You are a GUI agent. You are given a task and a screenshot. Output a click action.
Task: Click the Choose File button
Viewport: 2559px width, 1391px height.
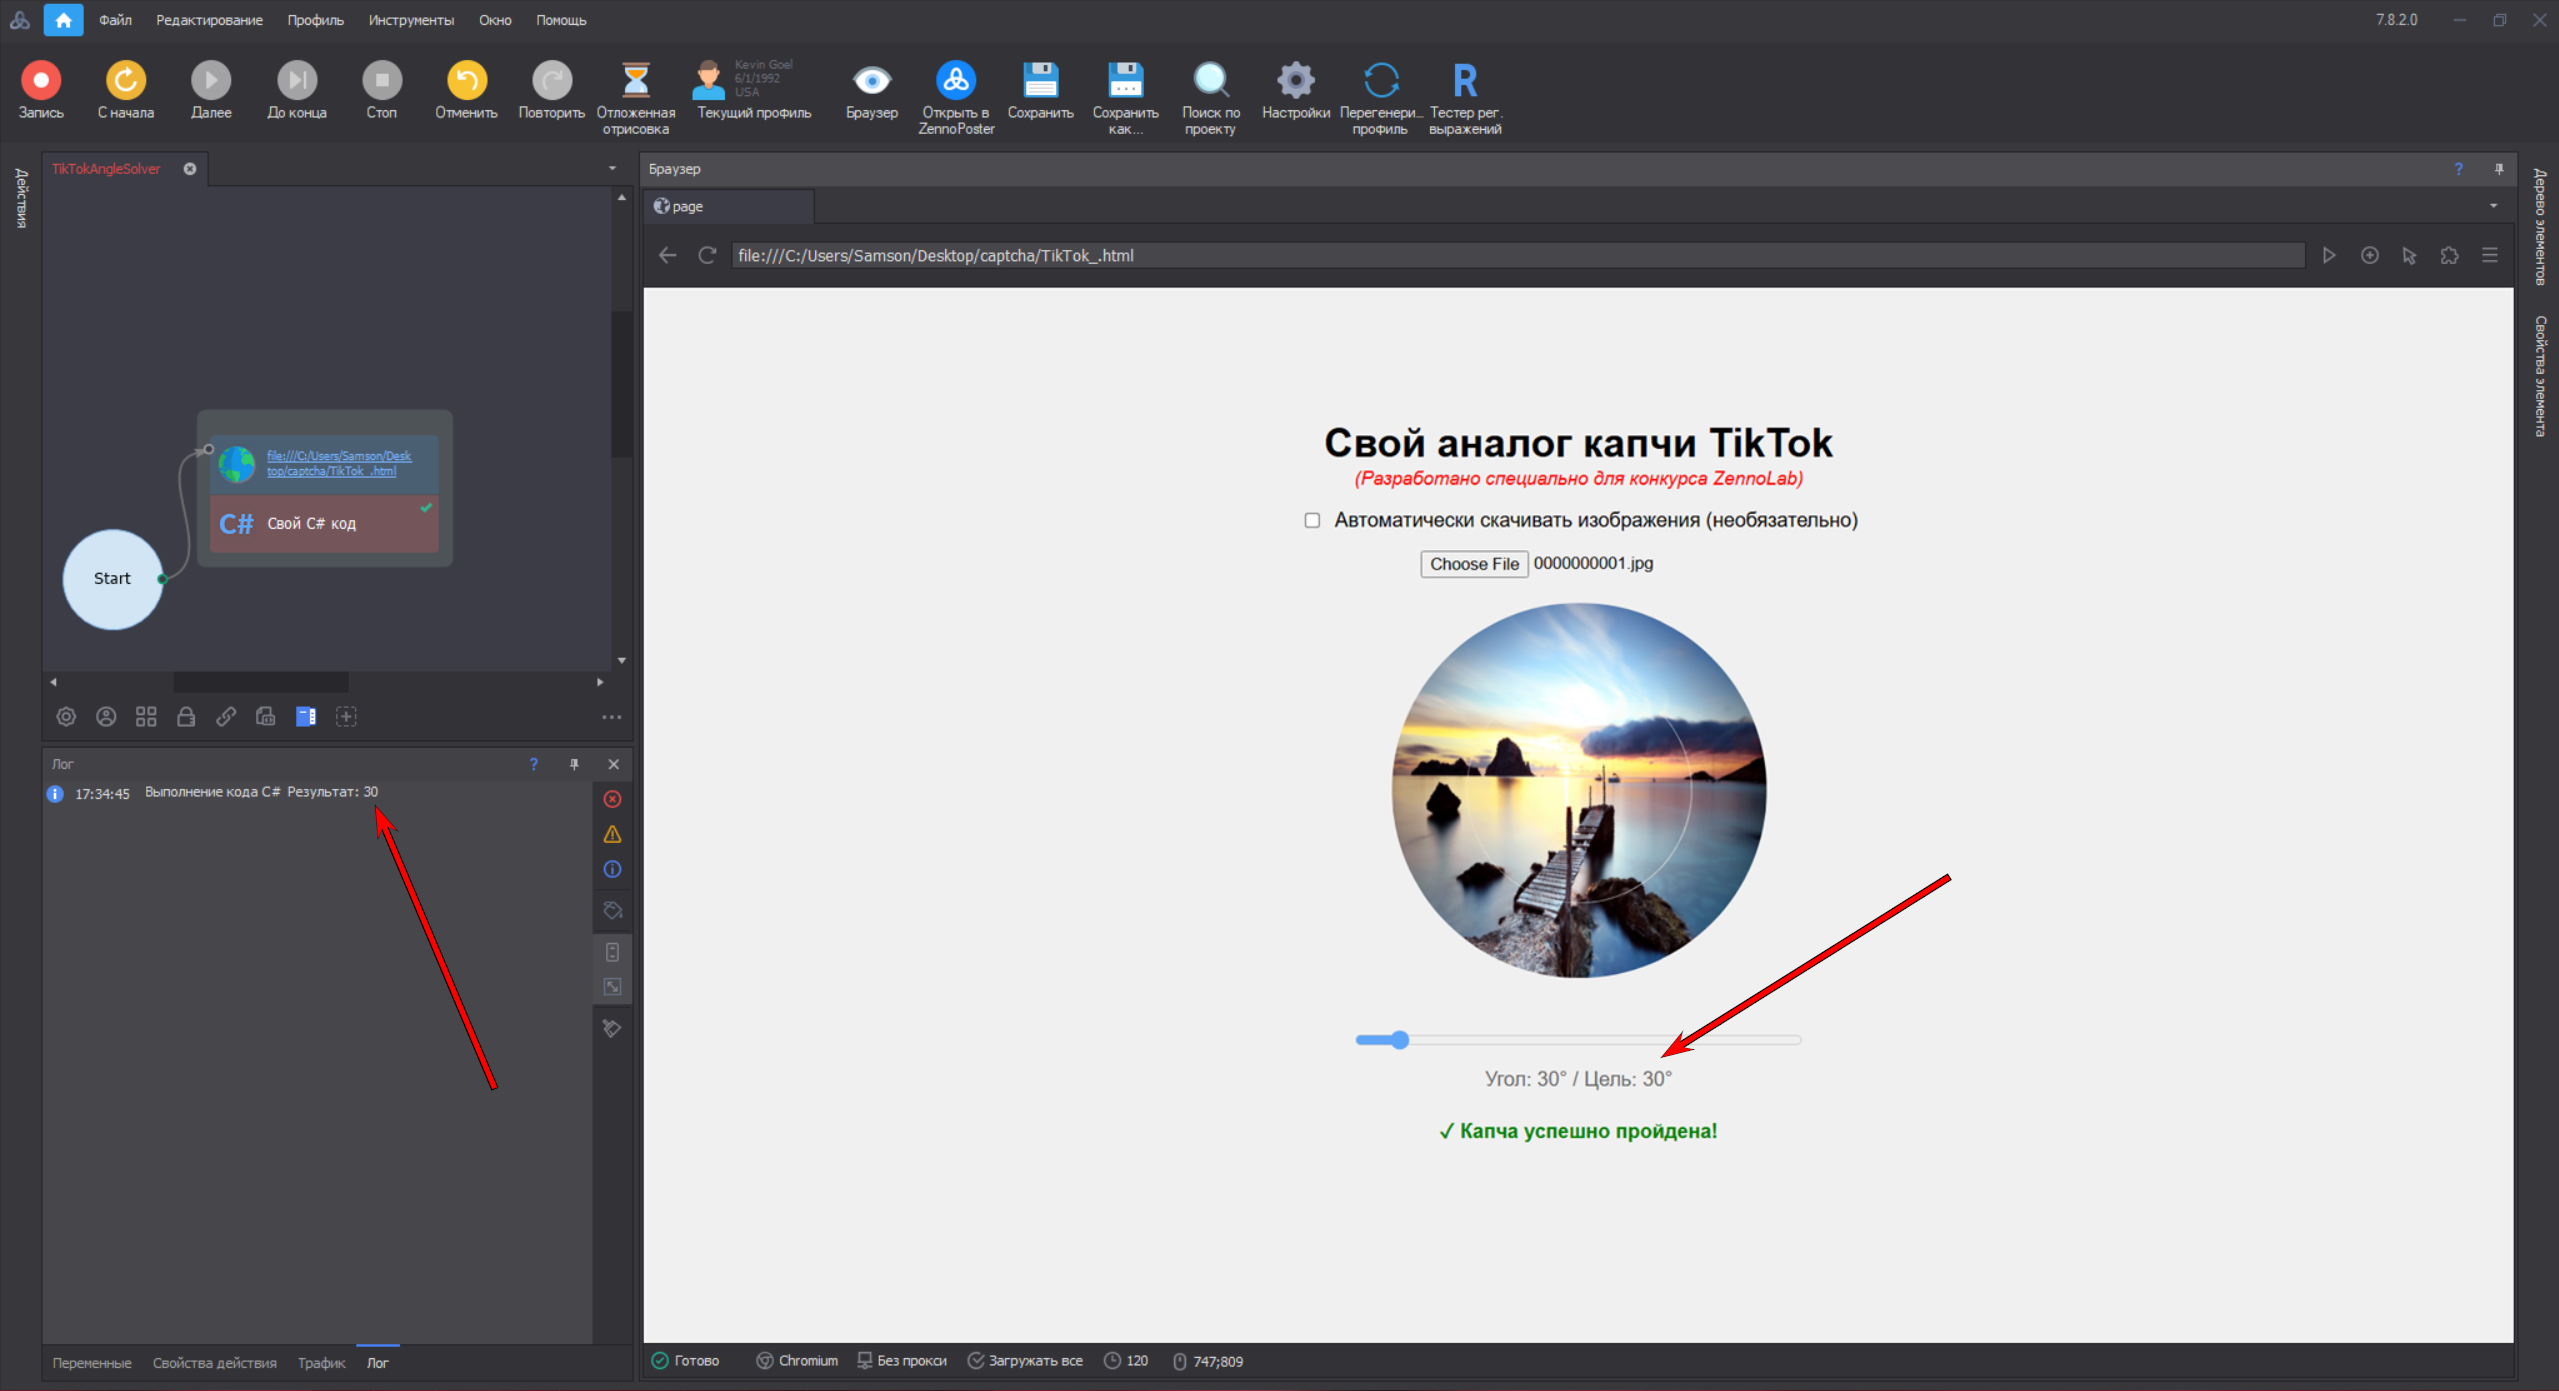[x=1473, y=564]
